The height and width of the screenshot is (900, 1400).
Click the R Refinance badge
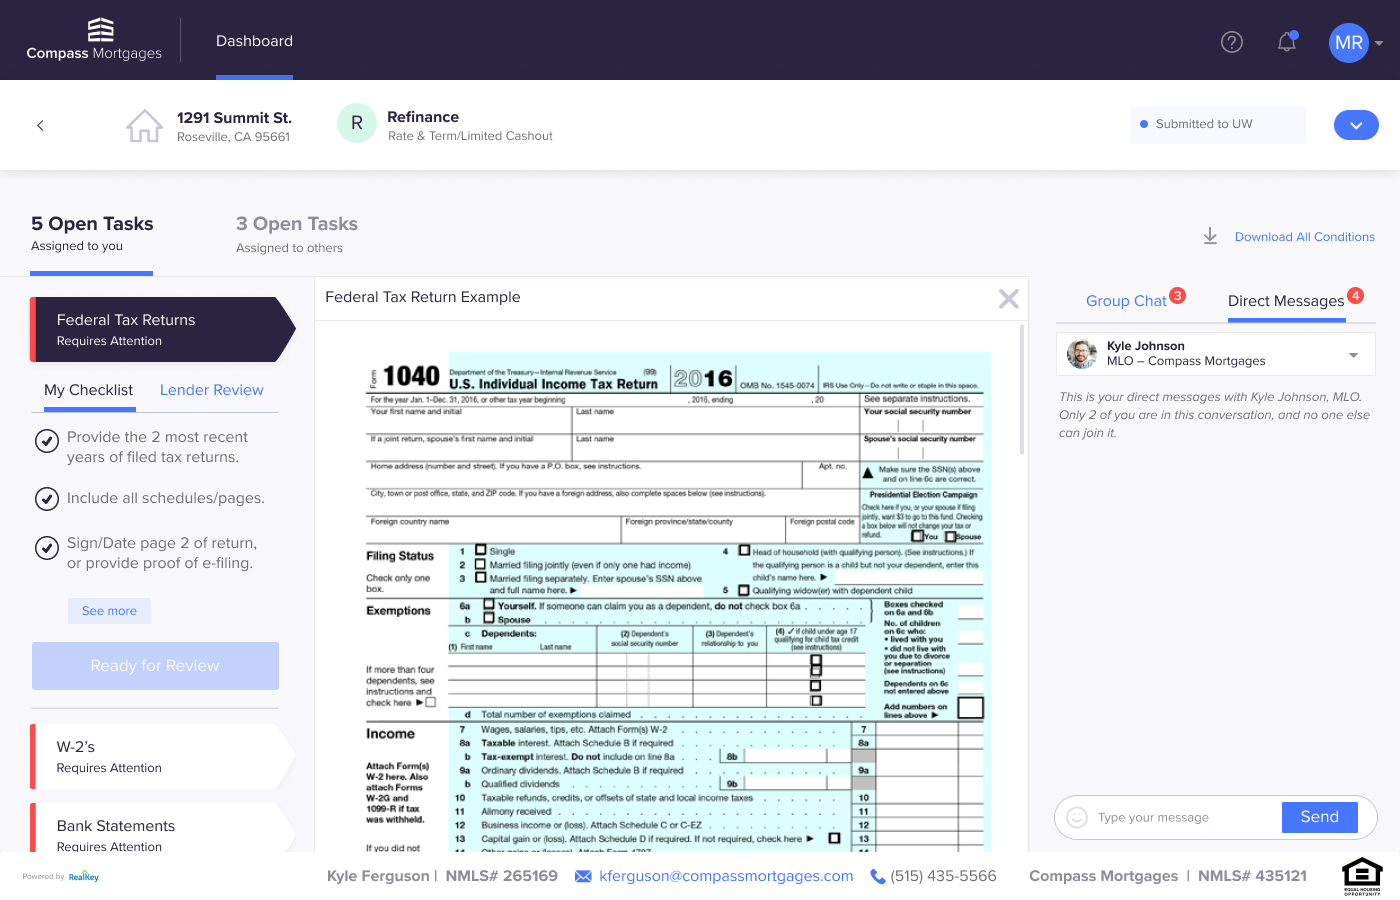click(357, 124)
